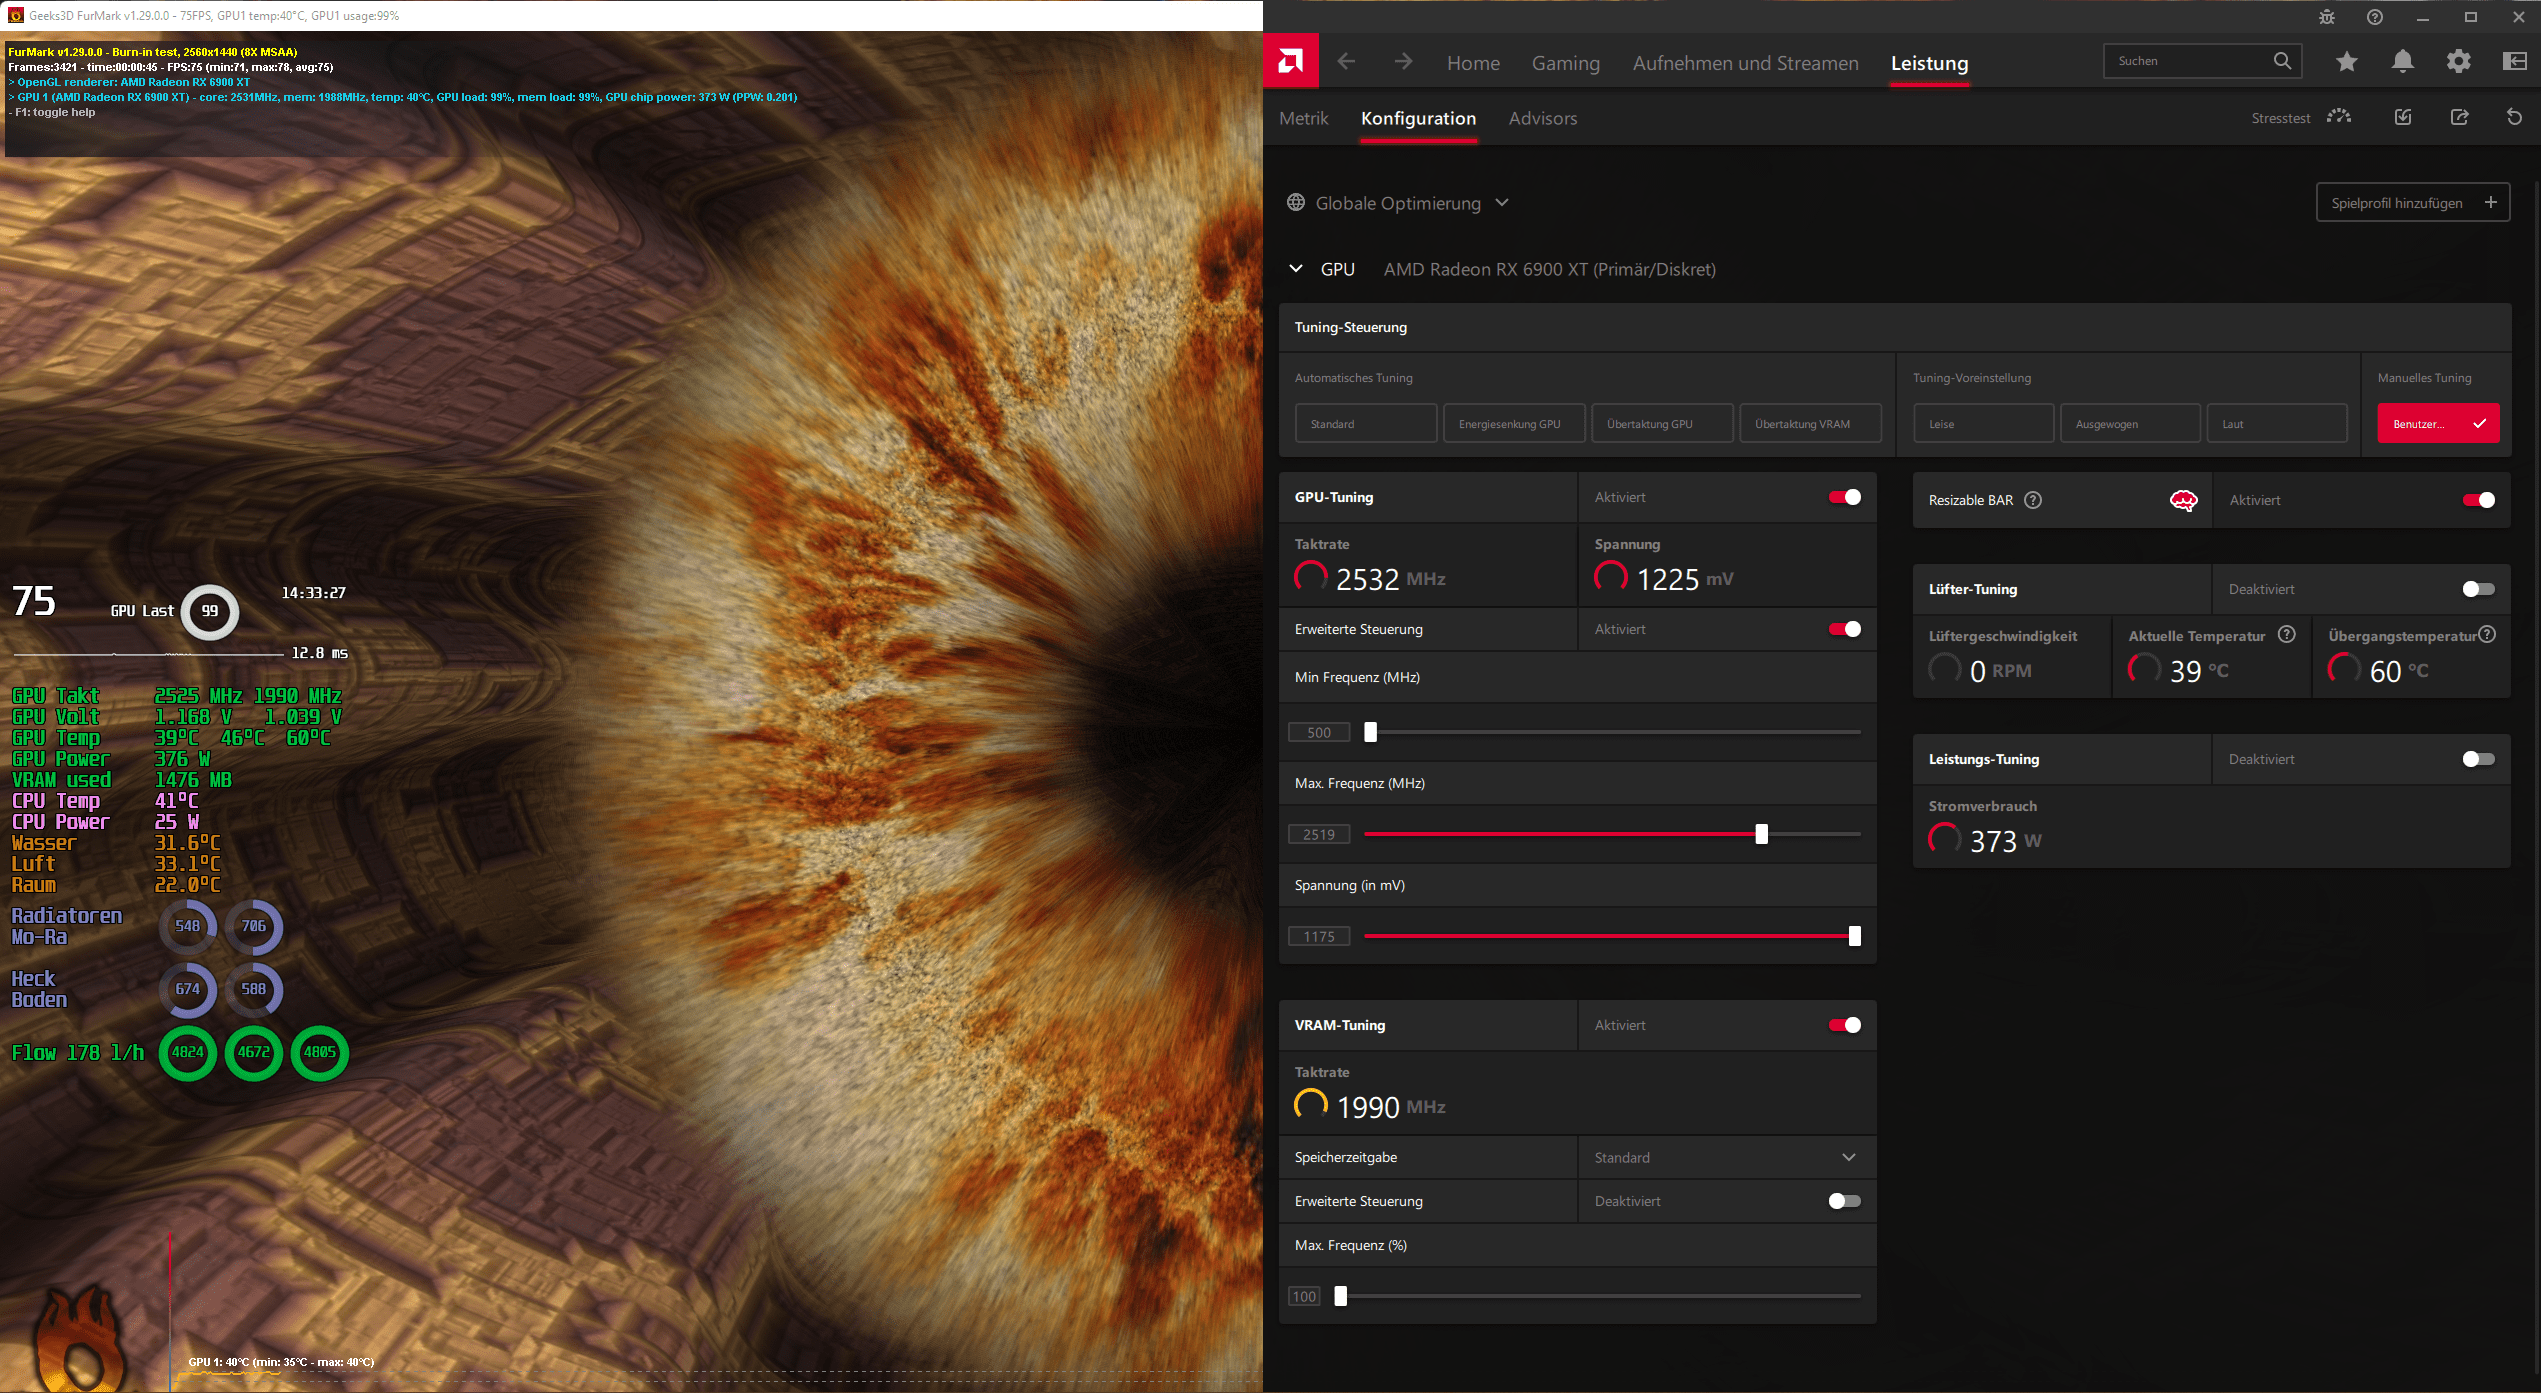Switch to the Metrik tab
The width and height of the screenshot is (2541, 1393).
pyautogui.click(x=1304, y=118)
